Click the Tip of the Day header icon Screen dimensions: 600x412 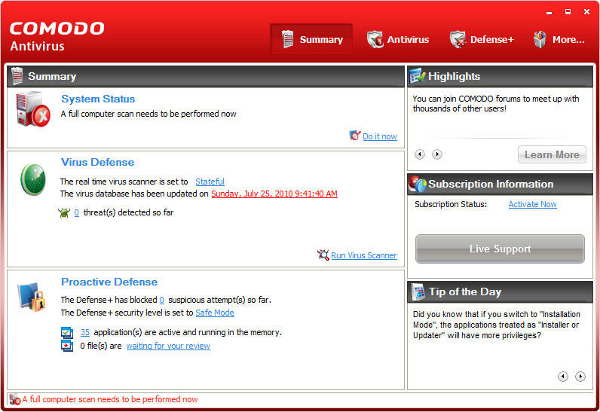(x=418, y=291)
